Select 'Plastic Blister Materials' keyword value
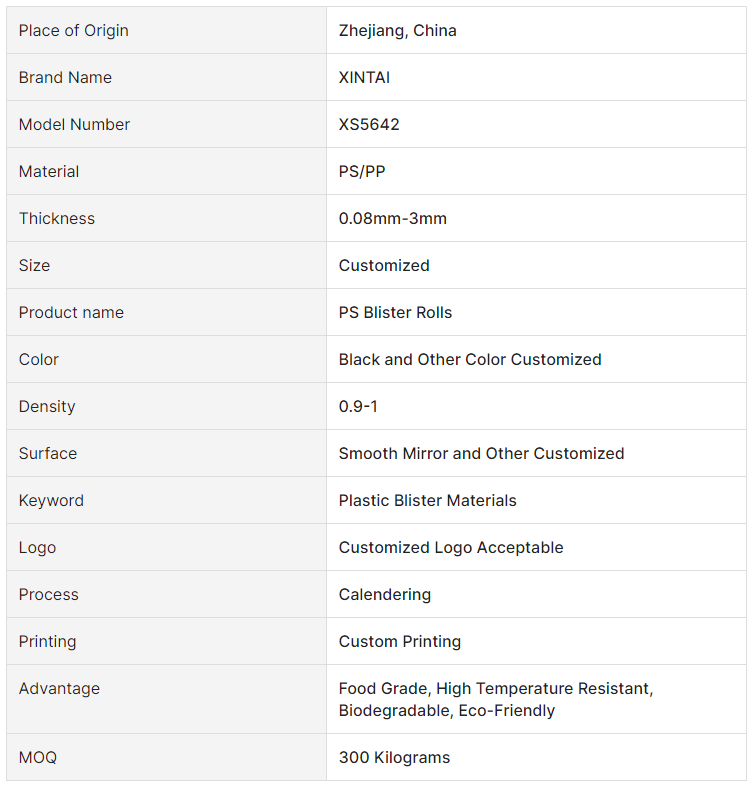Image resolution: width=753 pixels, height=787 pixels. (427, 500)
